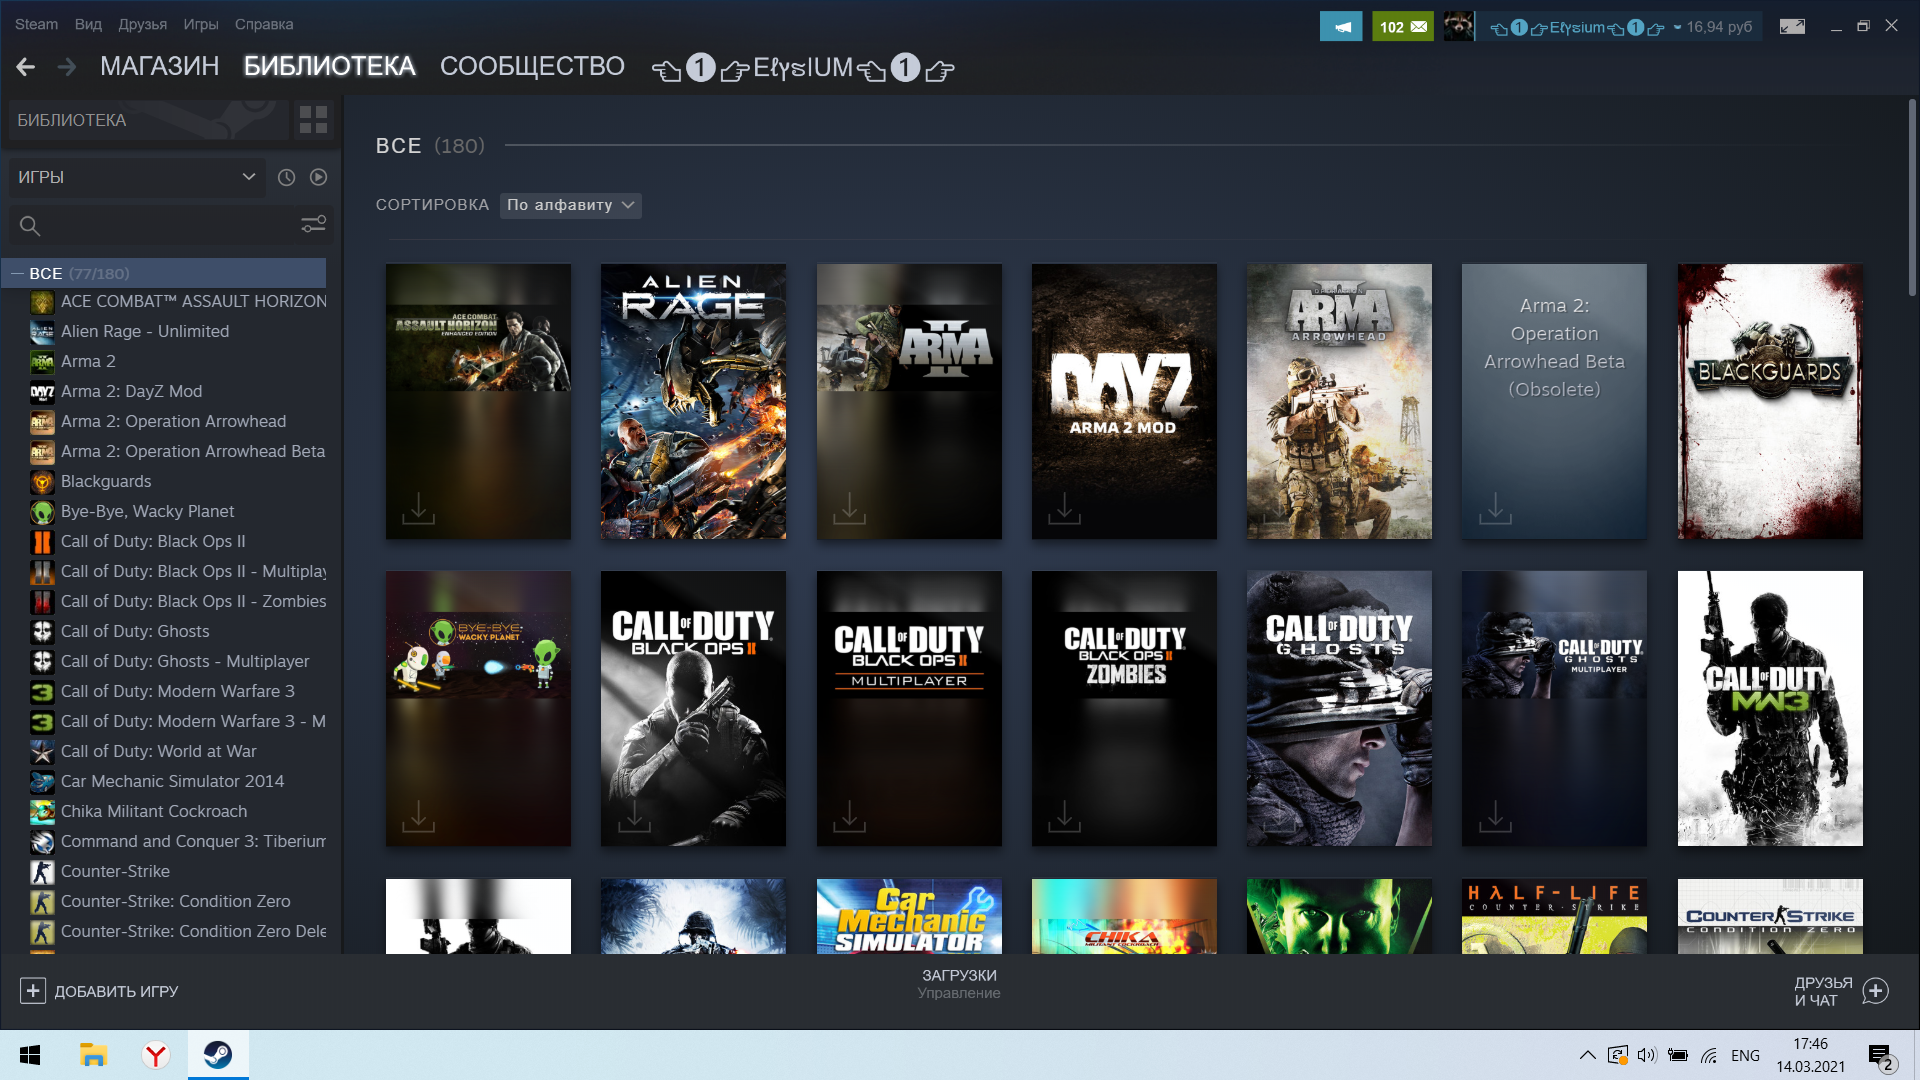Click download icon on Arma 2 cover
Screen dimensions: 1920x1080
click(849, 508)
